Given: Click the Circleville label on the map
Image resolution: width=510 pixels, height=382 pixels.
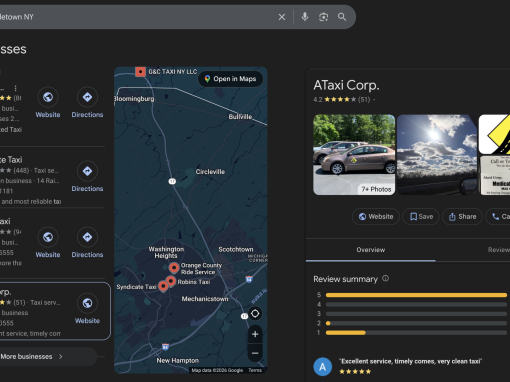Looking at the screenshot, I should click(x=210, y=172).
